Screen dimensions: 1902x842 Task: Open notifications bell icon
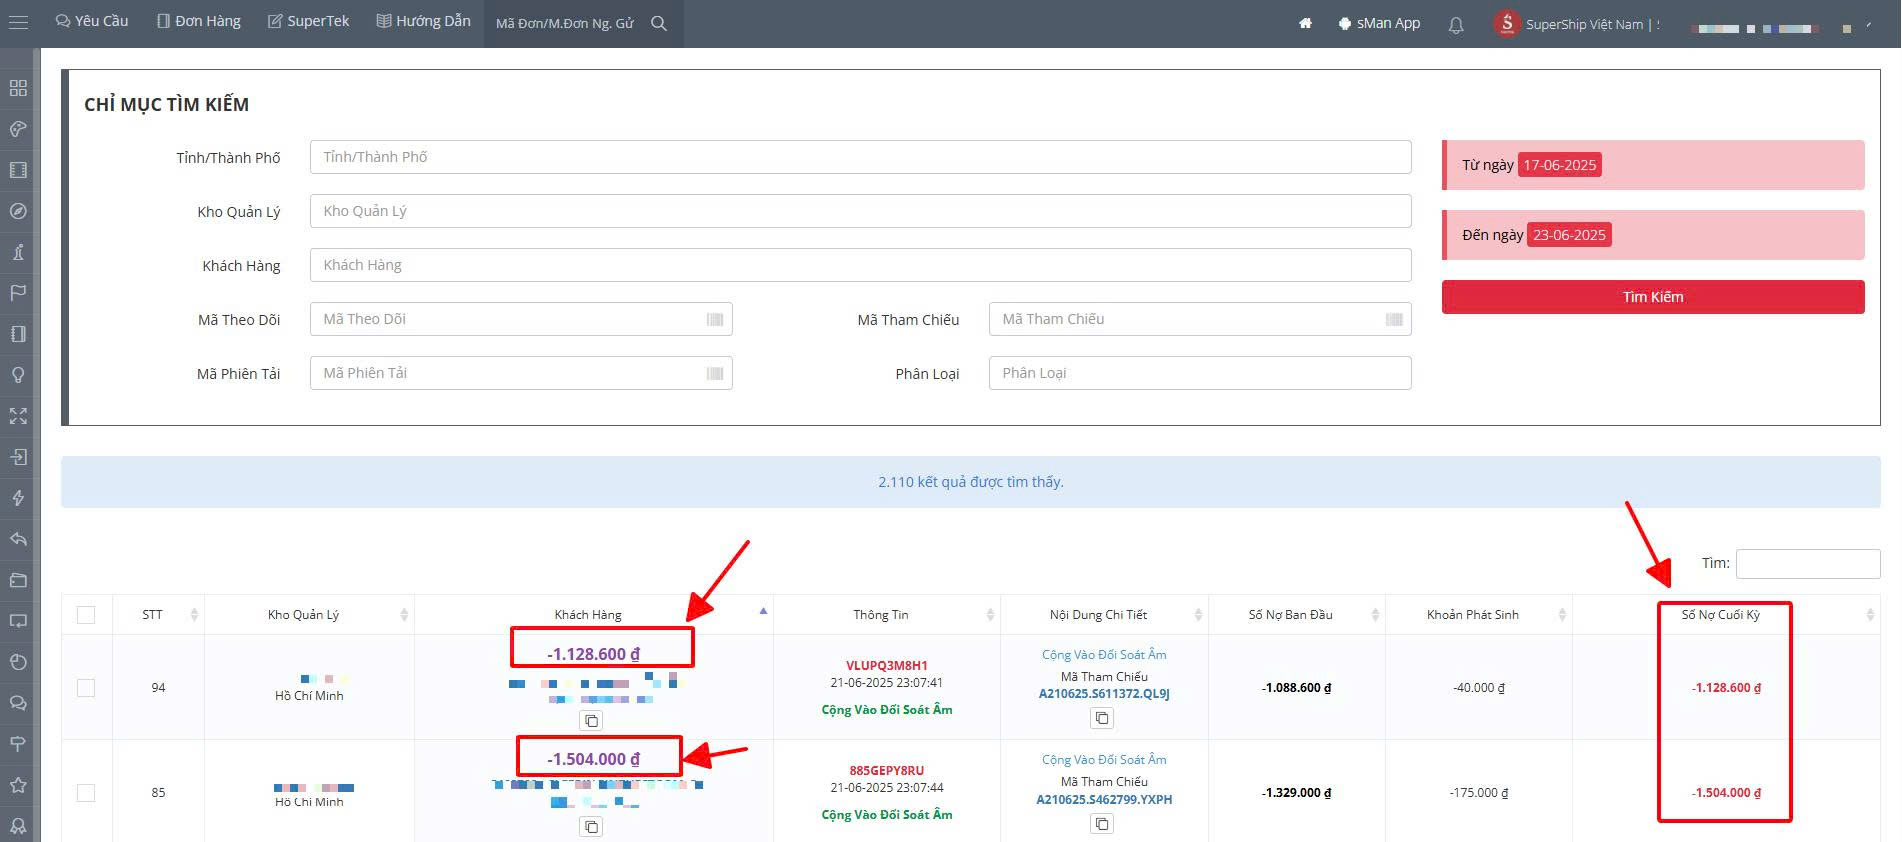(1456, 25)
